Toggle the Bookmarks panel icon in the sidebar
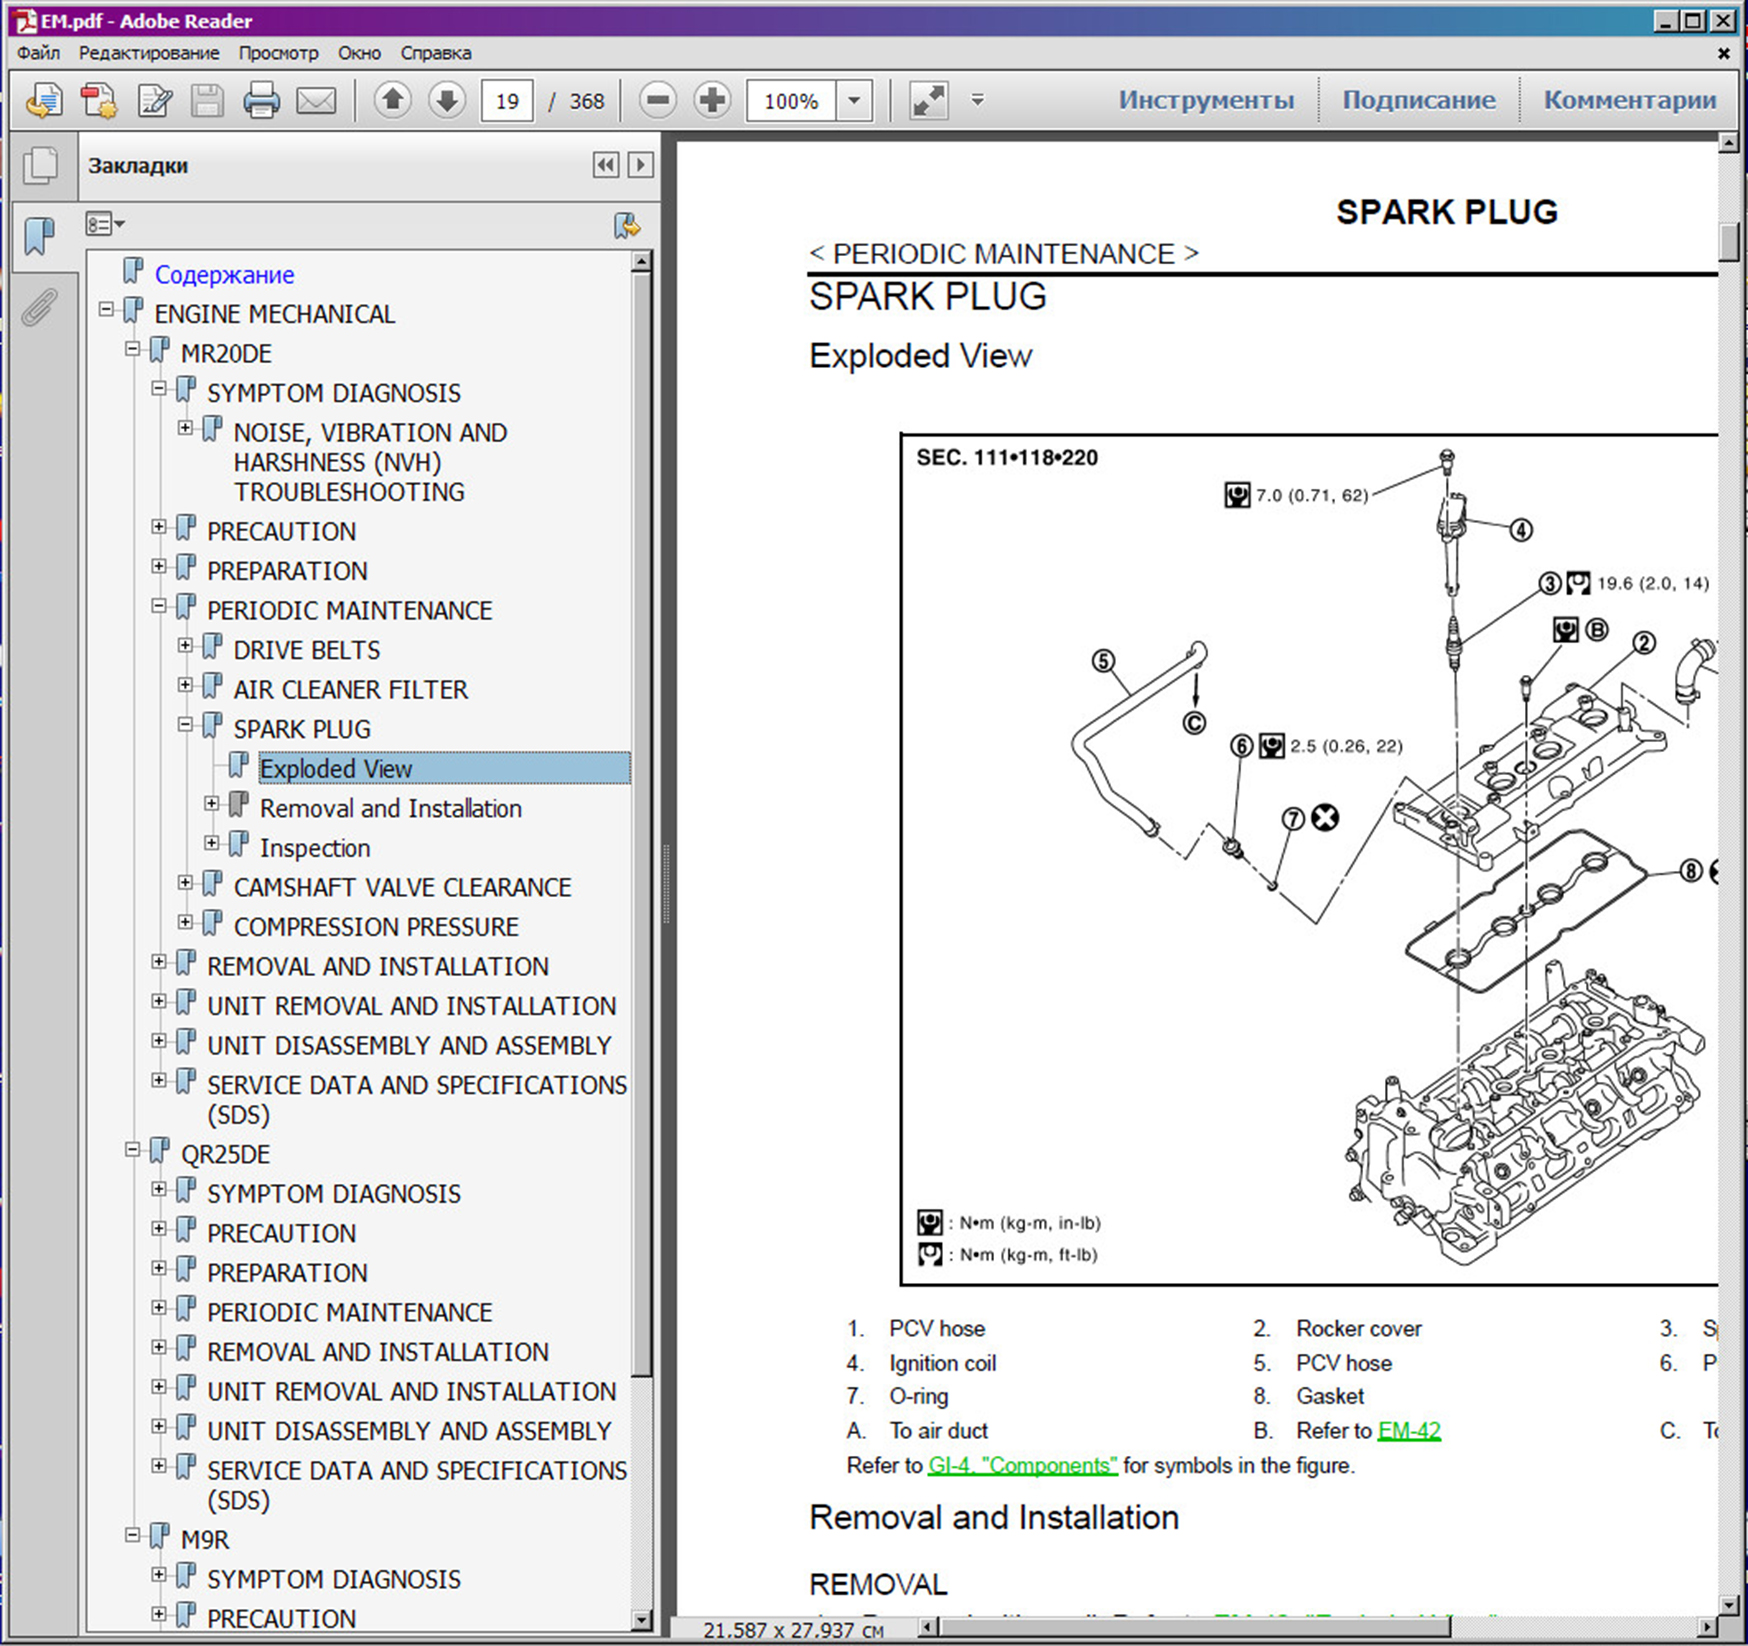This screenshot has height=1646, width=1748. pos(40,237)
